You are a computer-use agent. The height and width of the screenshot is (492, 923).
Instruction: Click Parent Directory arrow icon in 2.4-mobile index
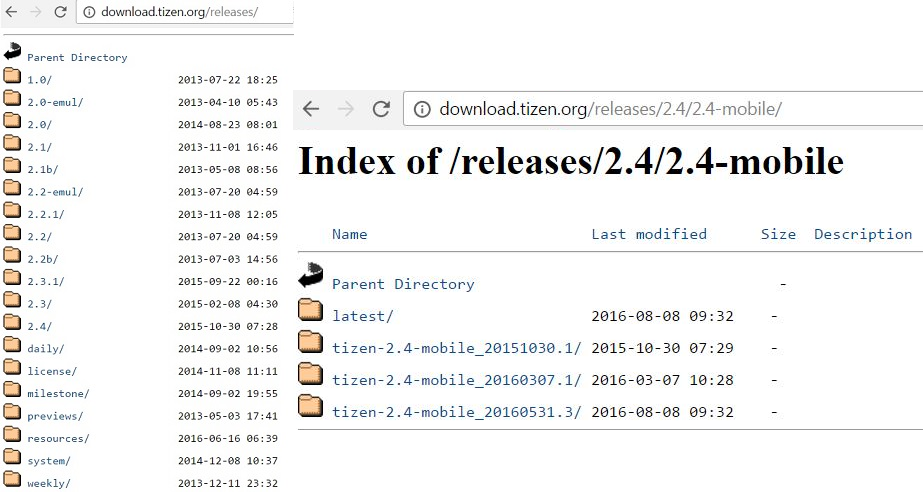tap(311, 275)
